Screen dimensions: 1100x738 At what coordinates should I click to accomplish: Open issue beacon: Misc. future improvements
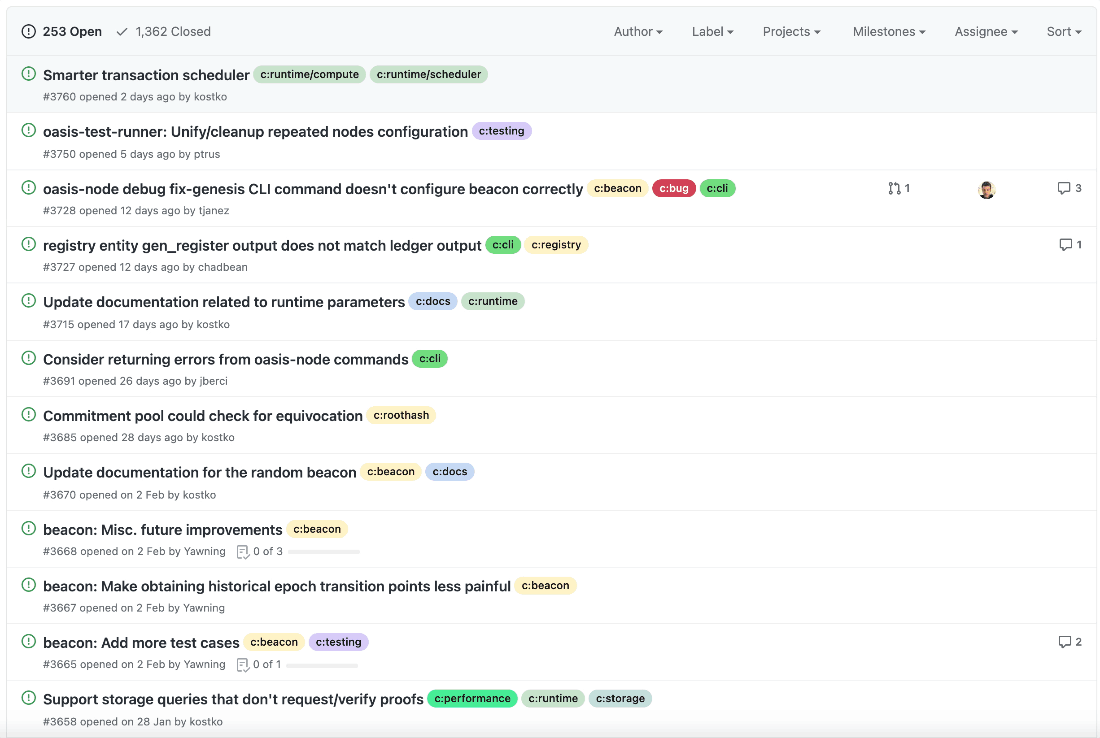click(x=162, y=530)
